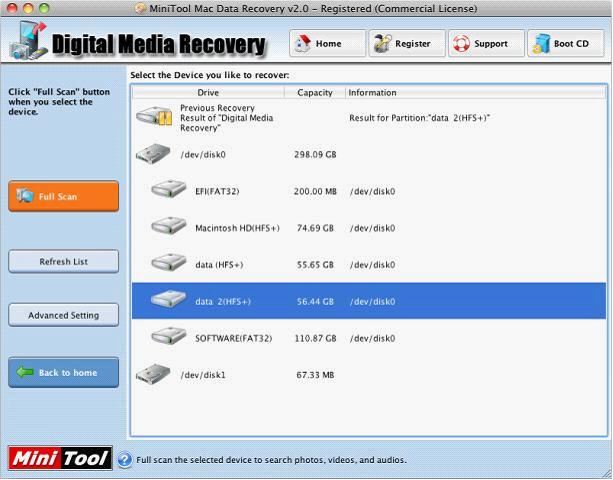Click the lifebuoy icon on Support button
This screenshot has height=480, width=613.
(461, 44)
